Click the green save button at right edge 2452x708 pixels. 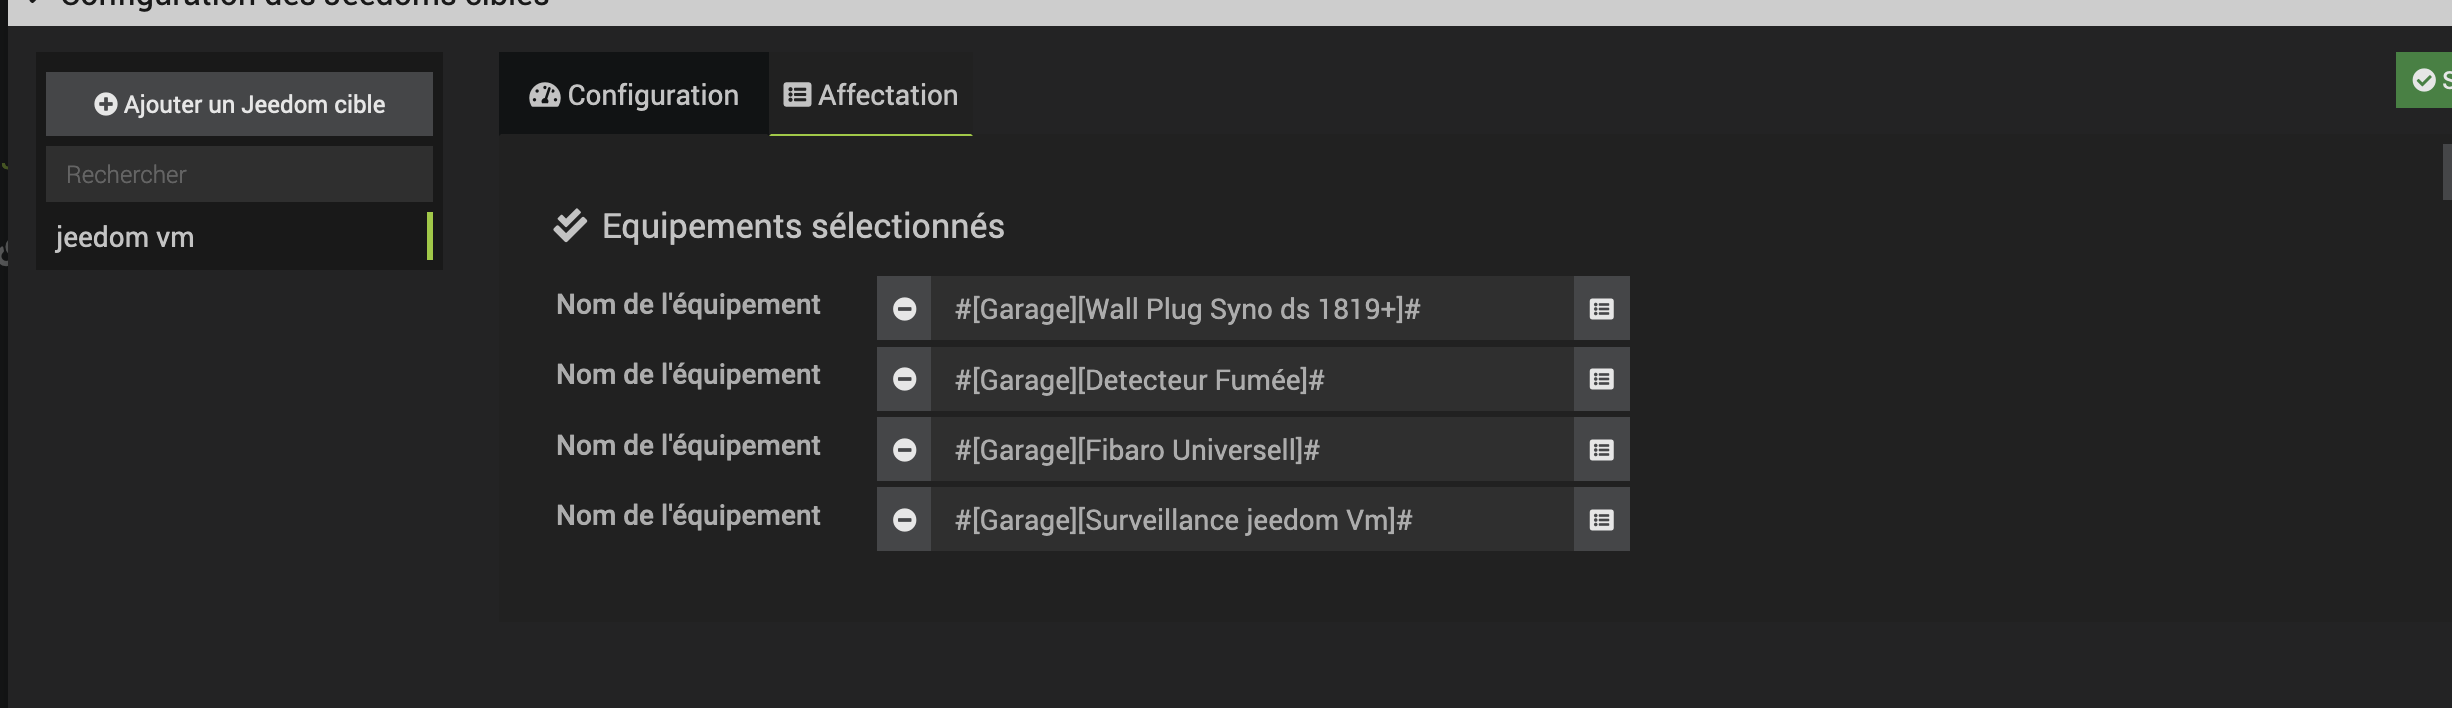pyautogui.click(x=2425, y=80)
